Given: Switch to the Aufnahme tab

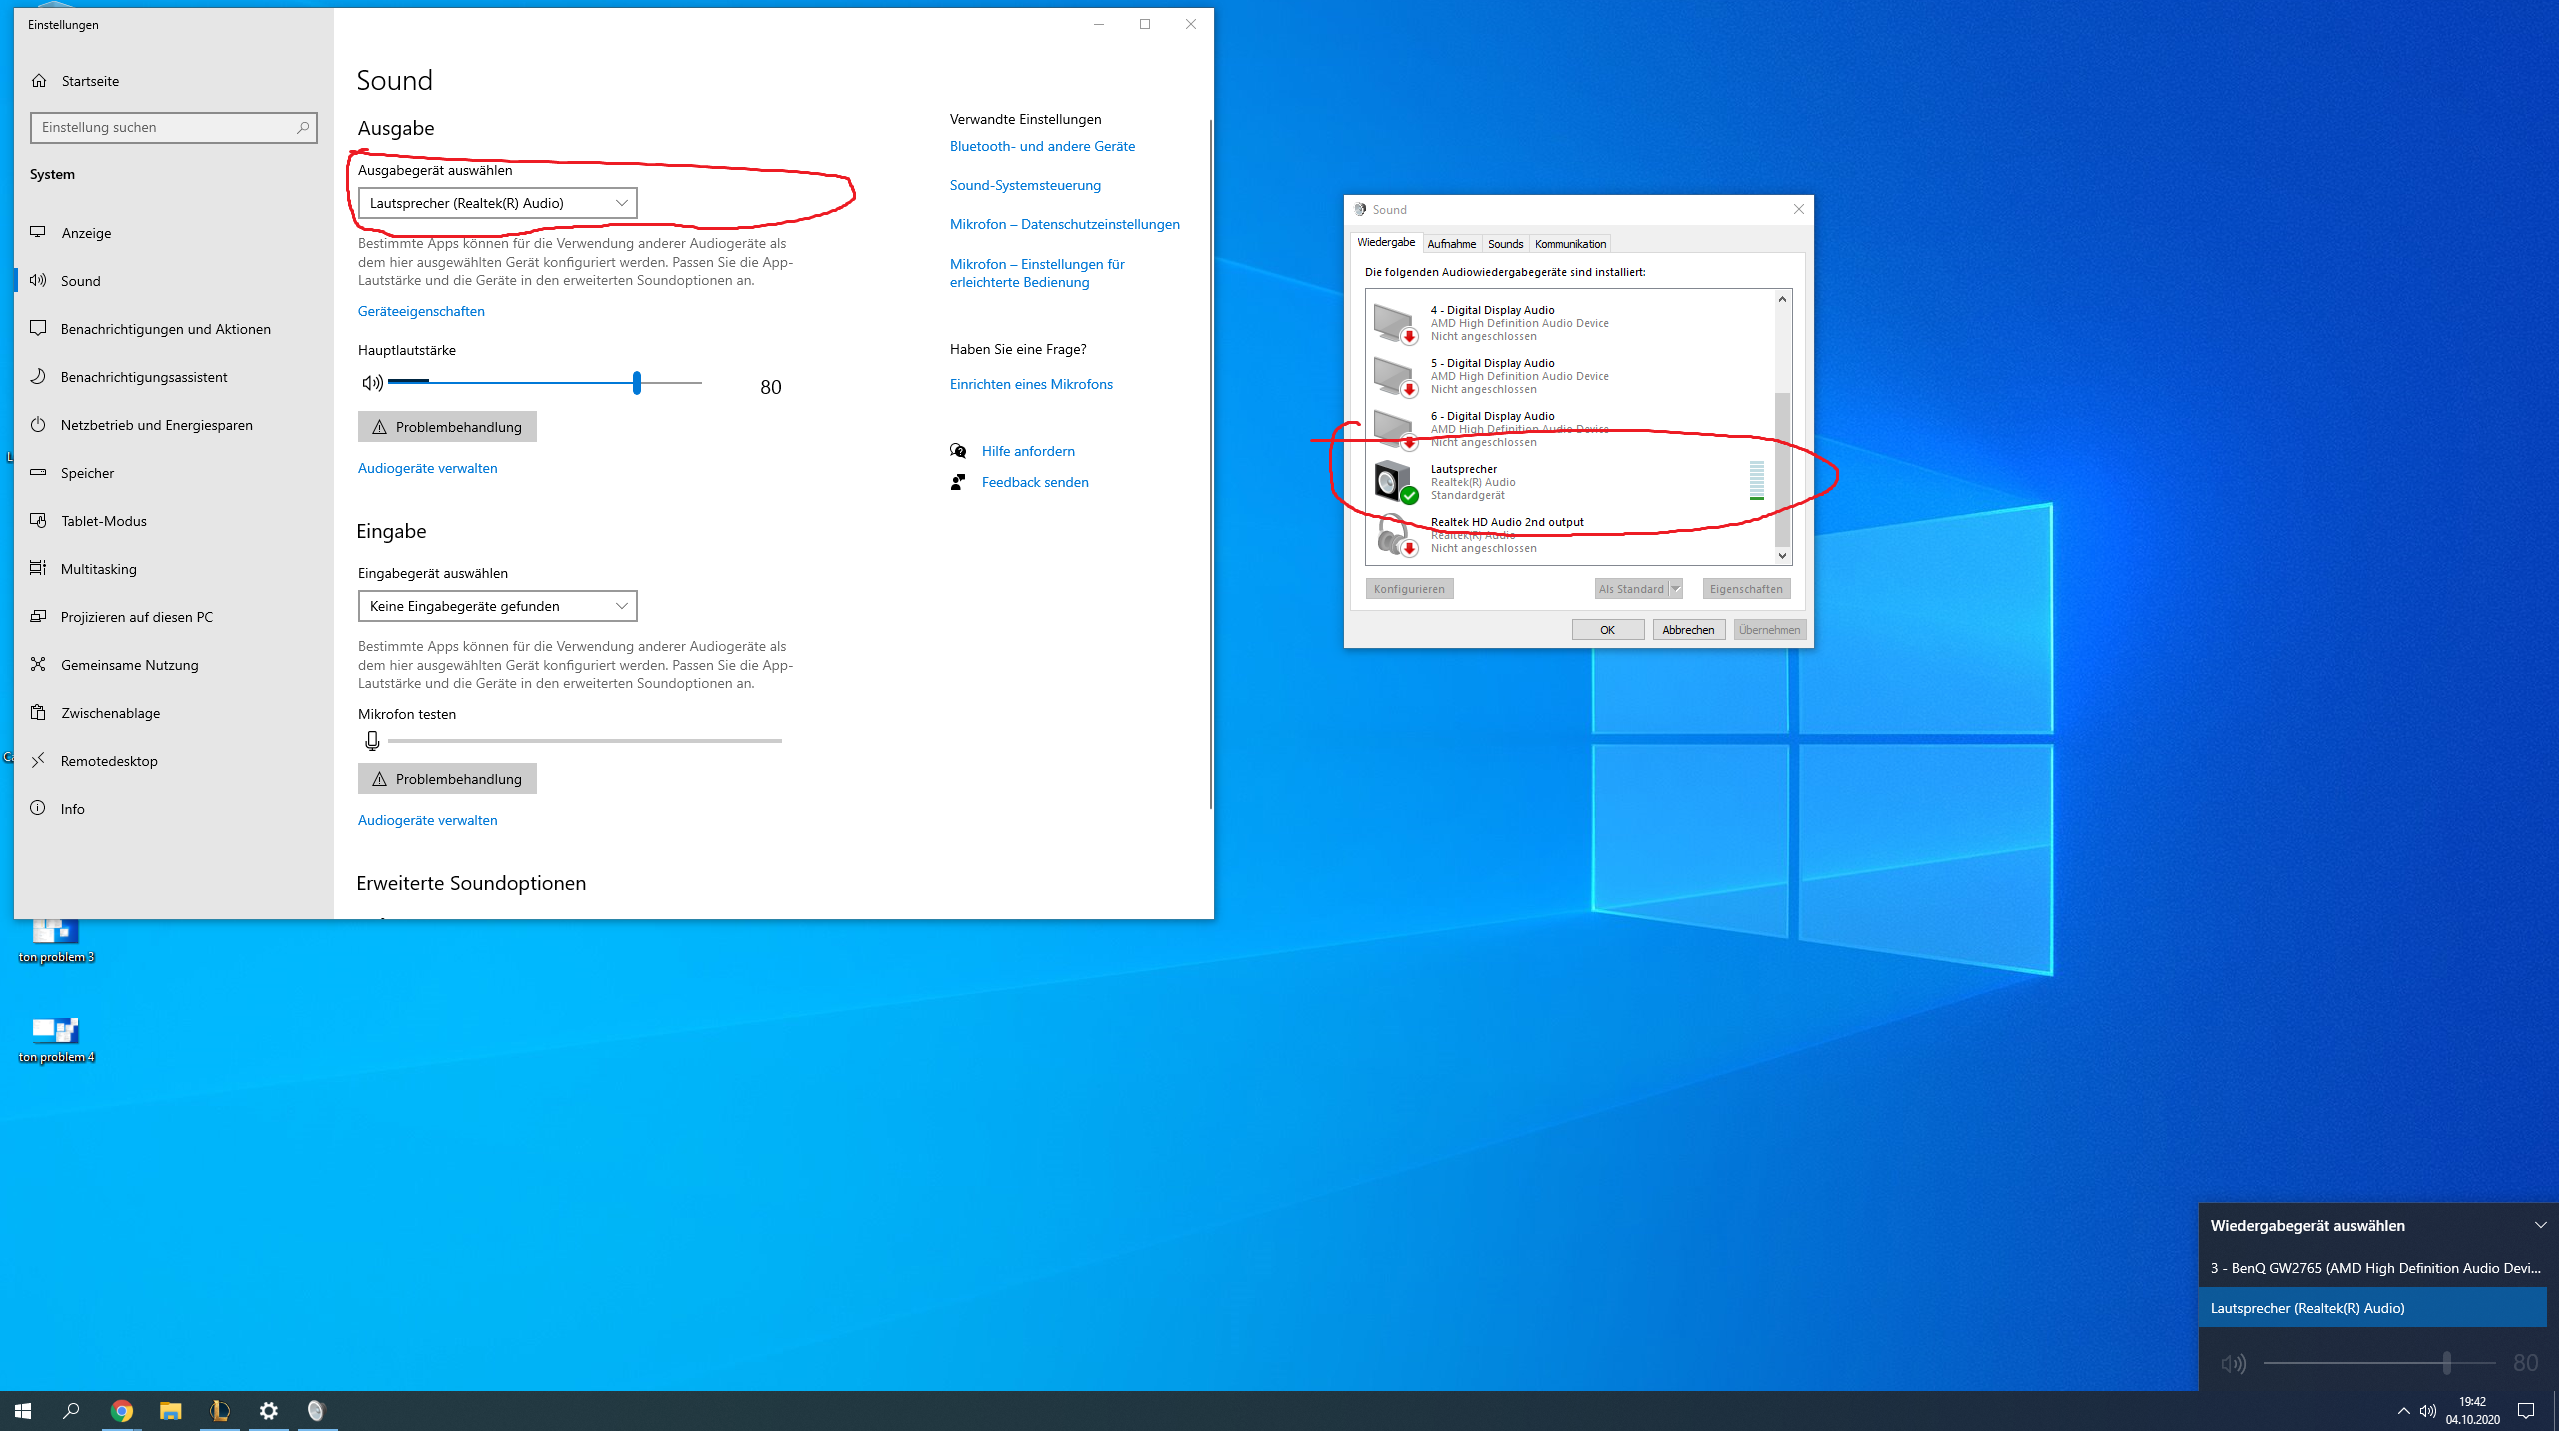Looking at the screenshot, I should coord(1451,244).
